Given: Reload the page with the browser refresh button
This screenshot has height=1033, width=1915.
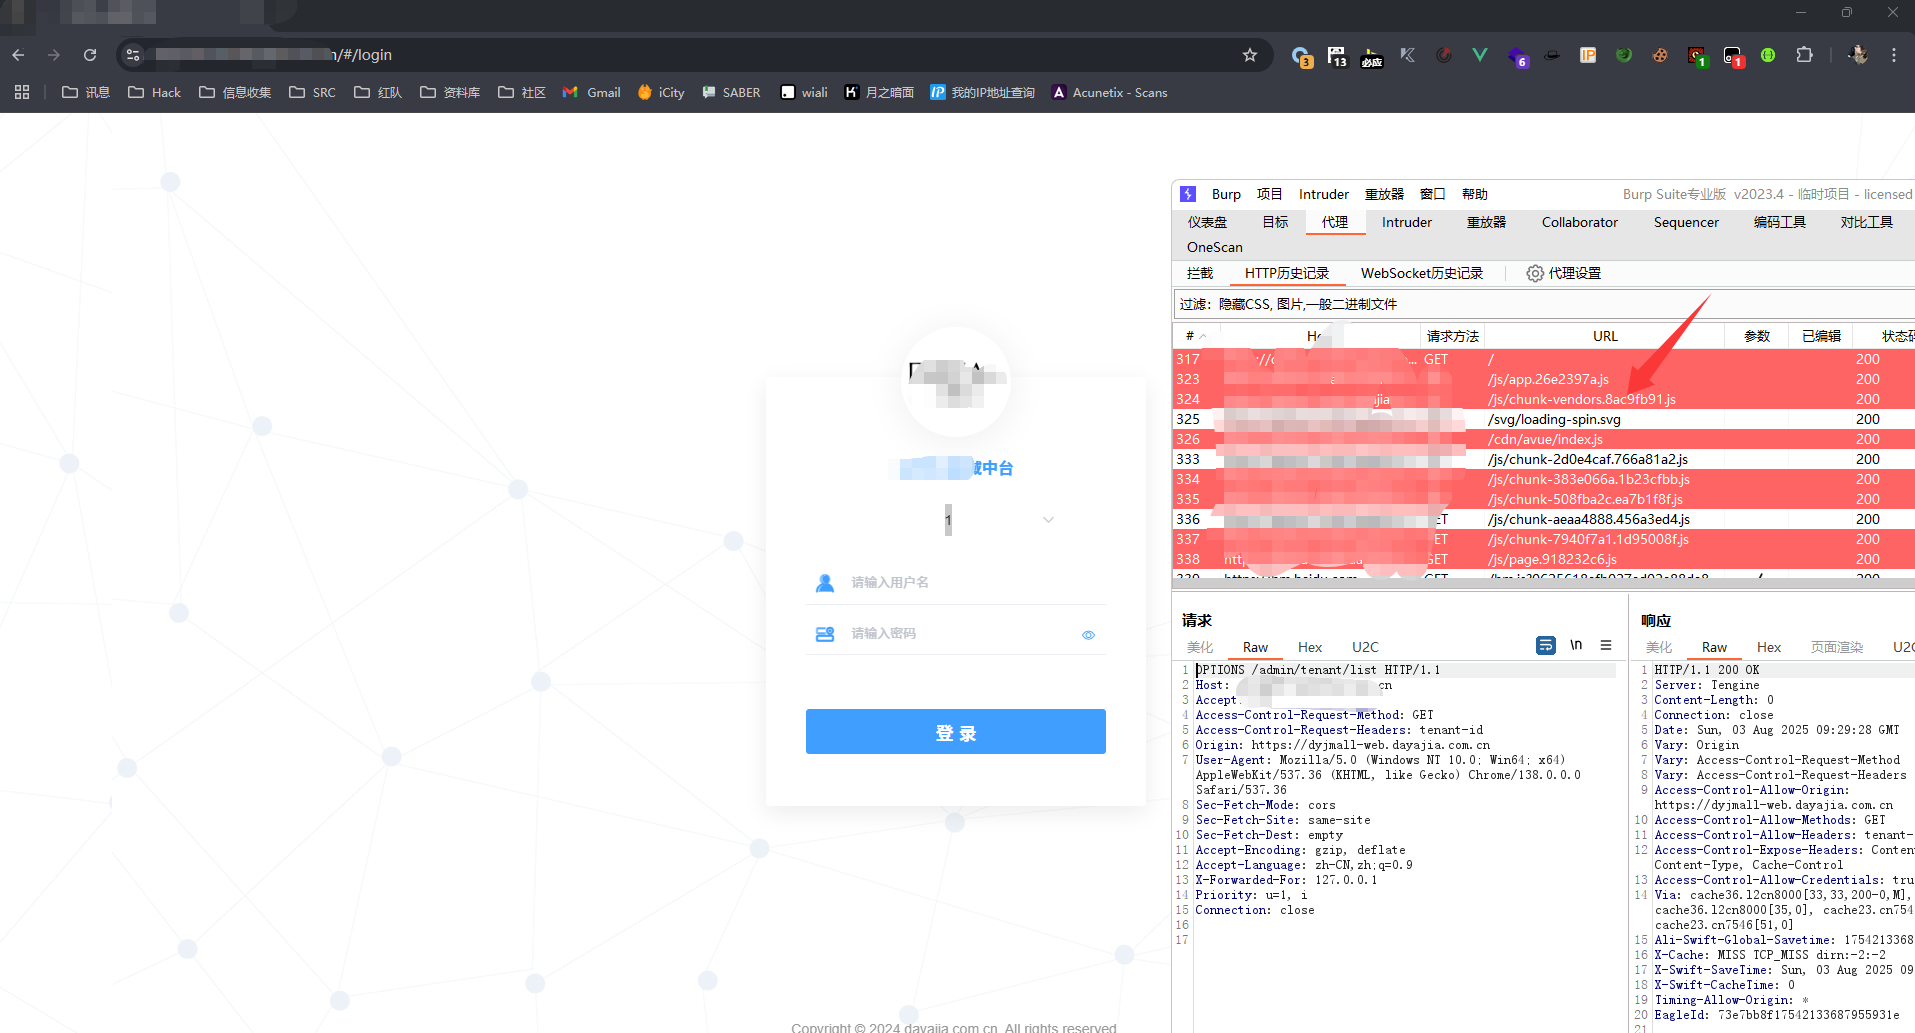Looking at the screenshot, I should click(x=90, y=55).
